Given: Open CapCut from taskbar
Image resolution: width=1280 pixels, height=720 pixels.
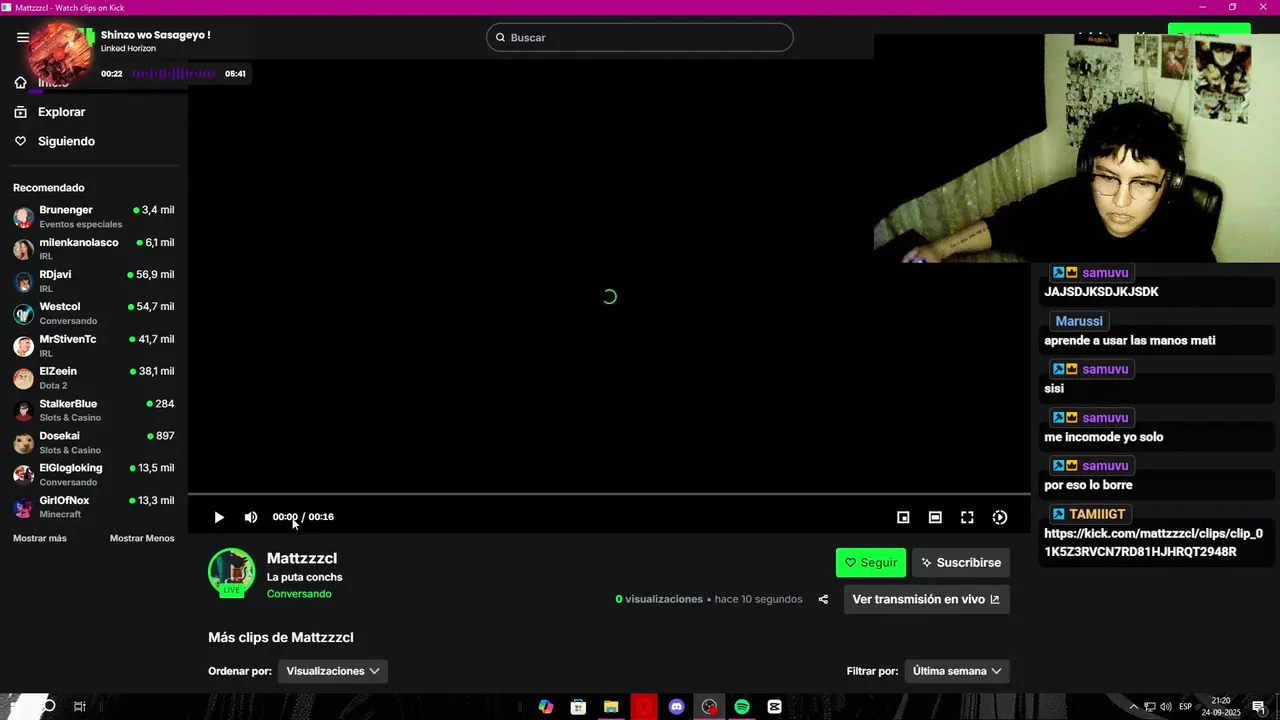Looking at the screenshot, I should click(x=774, y=707).
